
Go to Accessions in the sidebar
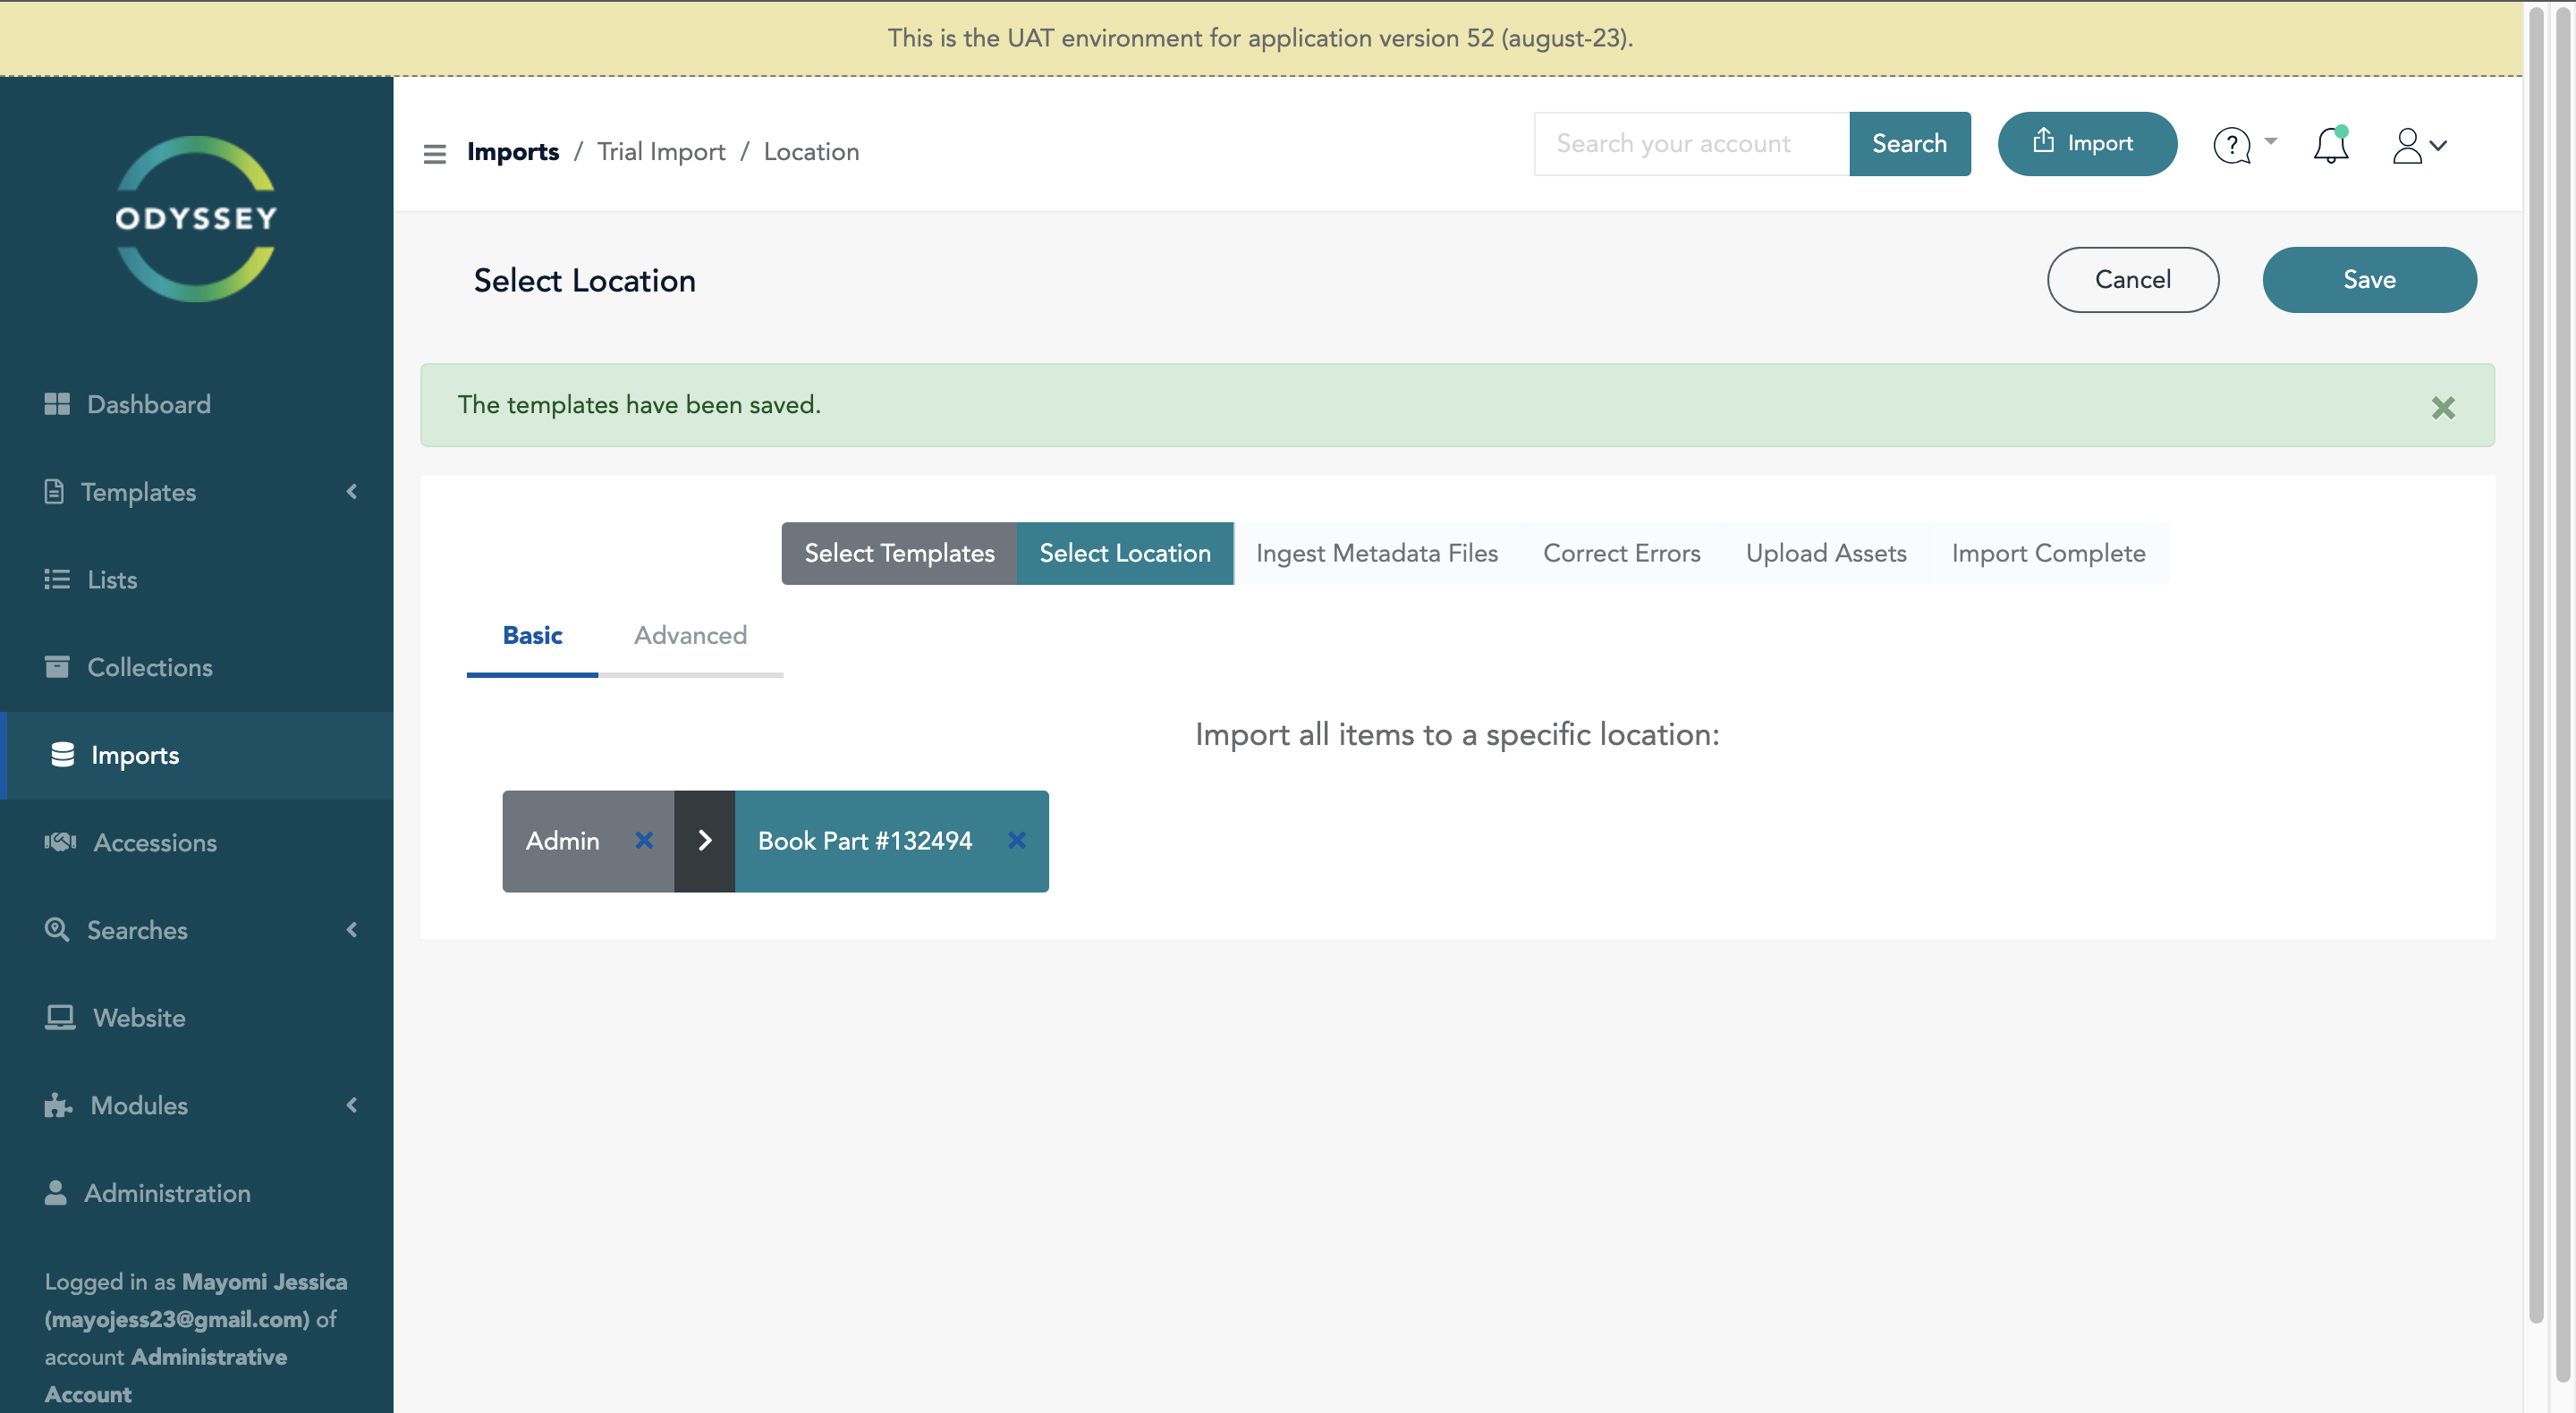(154, 842)
